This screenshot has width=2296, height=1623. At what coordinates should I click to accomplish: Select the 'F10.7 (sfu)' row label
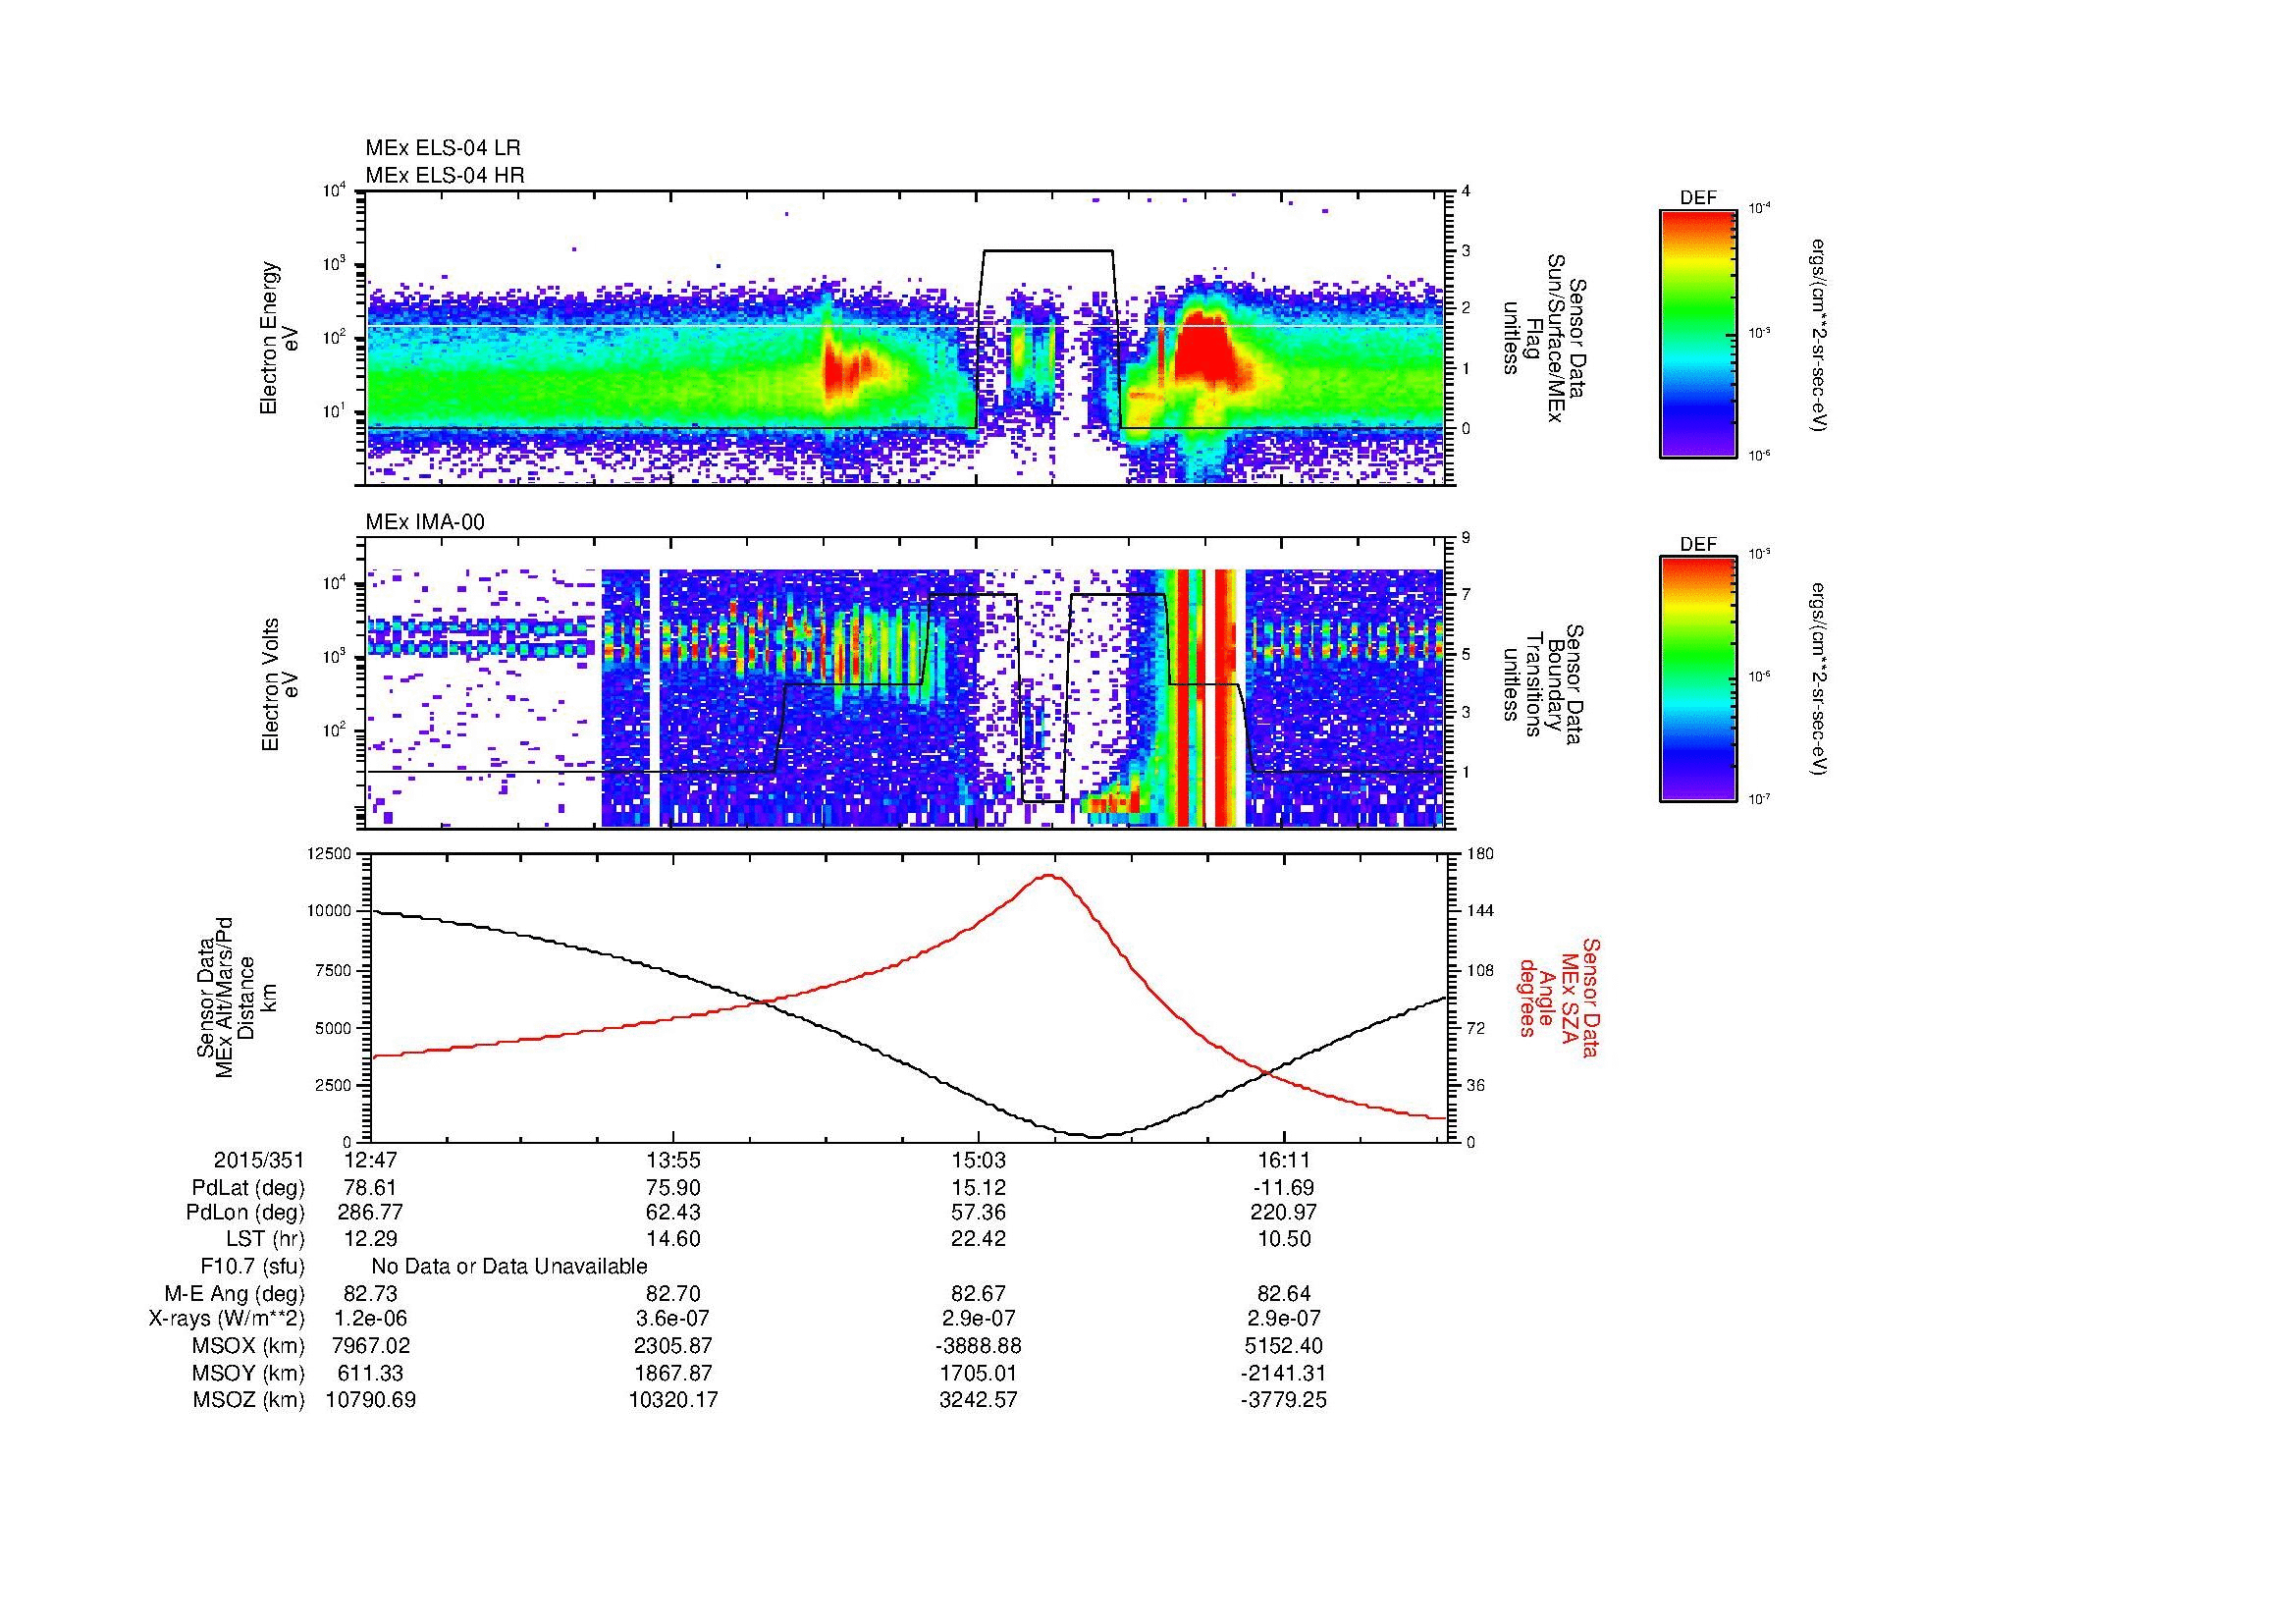coord(253,1267)
